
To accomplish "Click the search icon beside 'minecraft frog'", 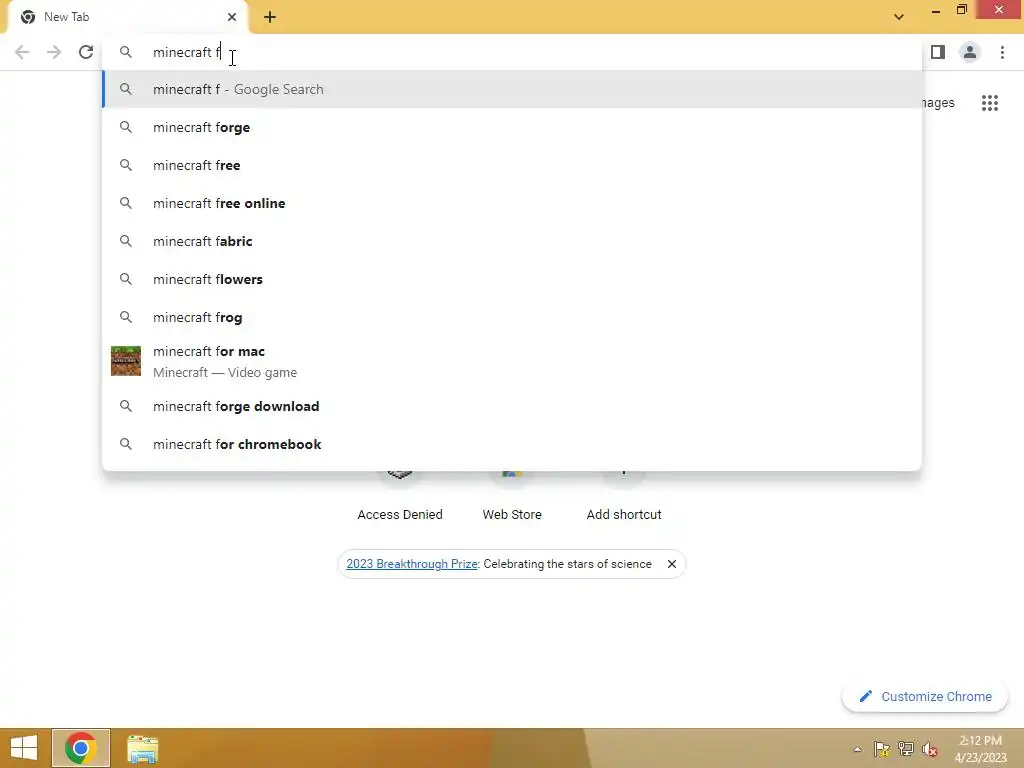I will (125, 317).
